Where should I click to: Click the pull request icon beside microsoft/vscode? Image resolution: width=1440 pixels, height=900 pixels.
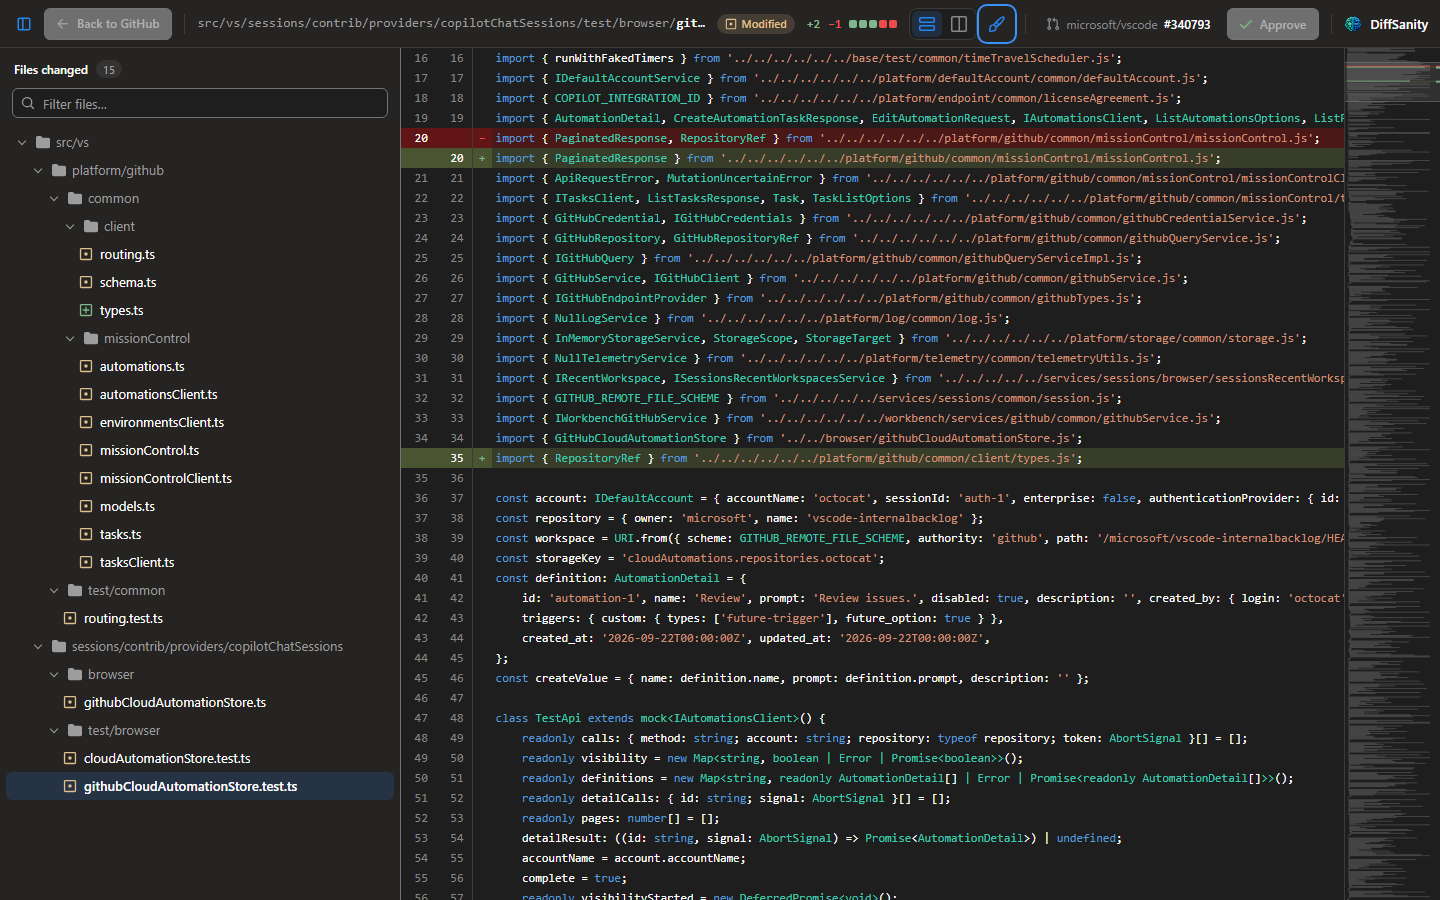coord(1053,24)
